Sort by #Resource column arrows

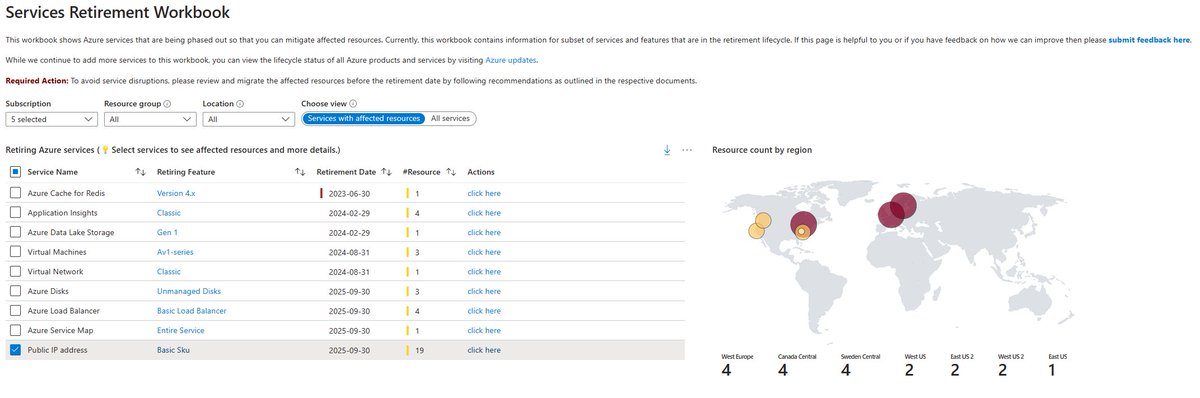[451, 172]
